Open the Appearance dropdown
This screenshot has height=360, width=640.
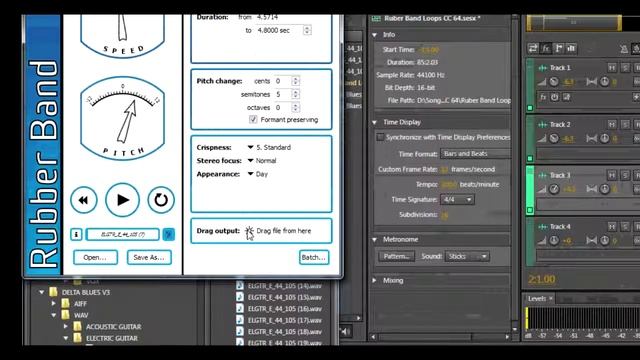click(x=258, y=174)
